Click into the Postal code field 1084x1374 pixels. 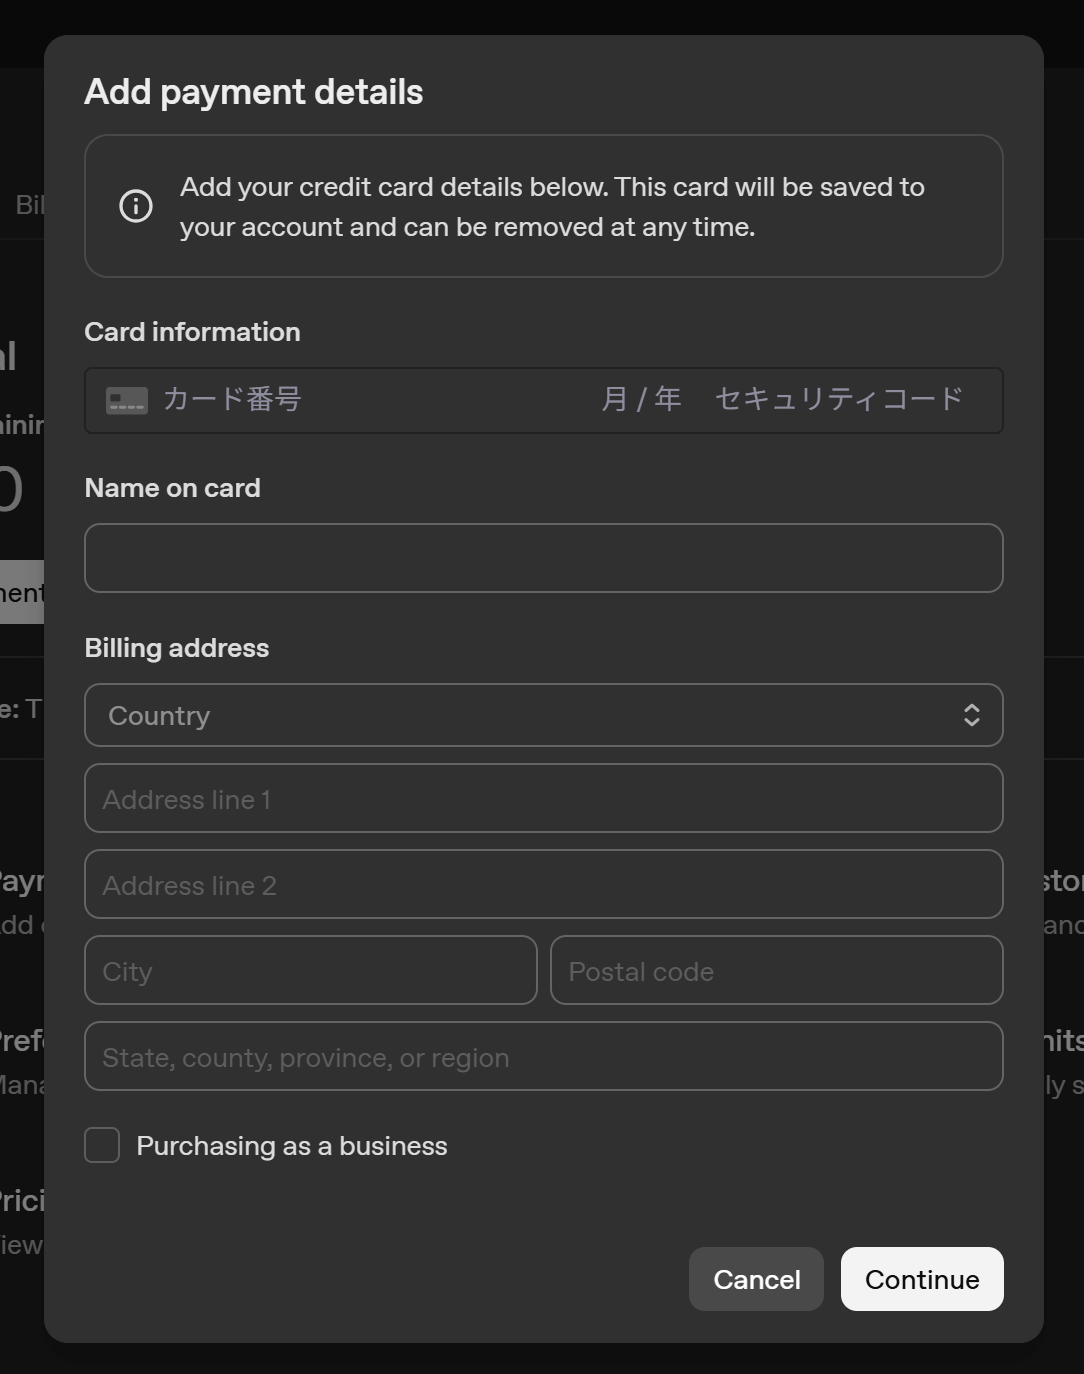[x=776, y=970]
